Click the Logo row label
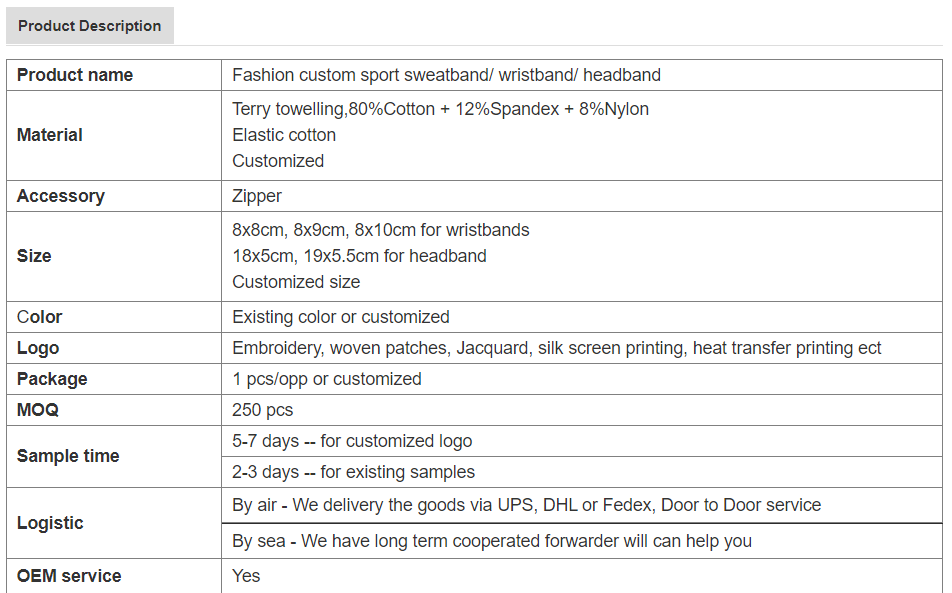The width and height of the screenshot is (952, 593). pyautogui.click(x=38, y=348)
